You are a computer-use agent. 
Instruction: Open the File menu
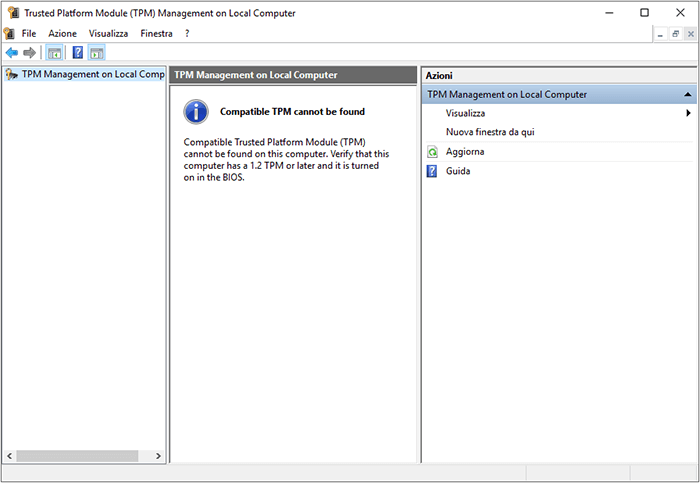(x=29, y=33)
